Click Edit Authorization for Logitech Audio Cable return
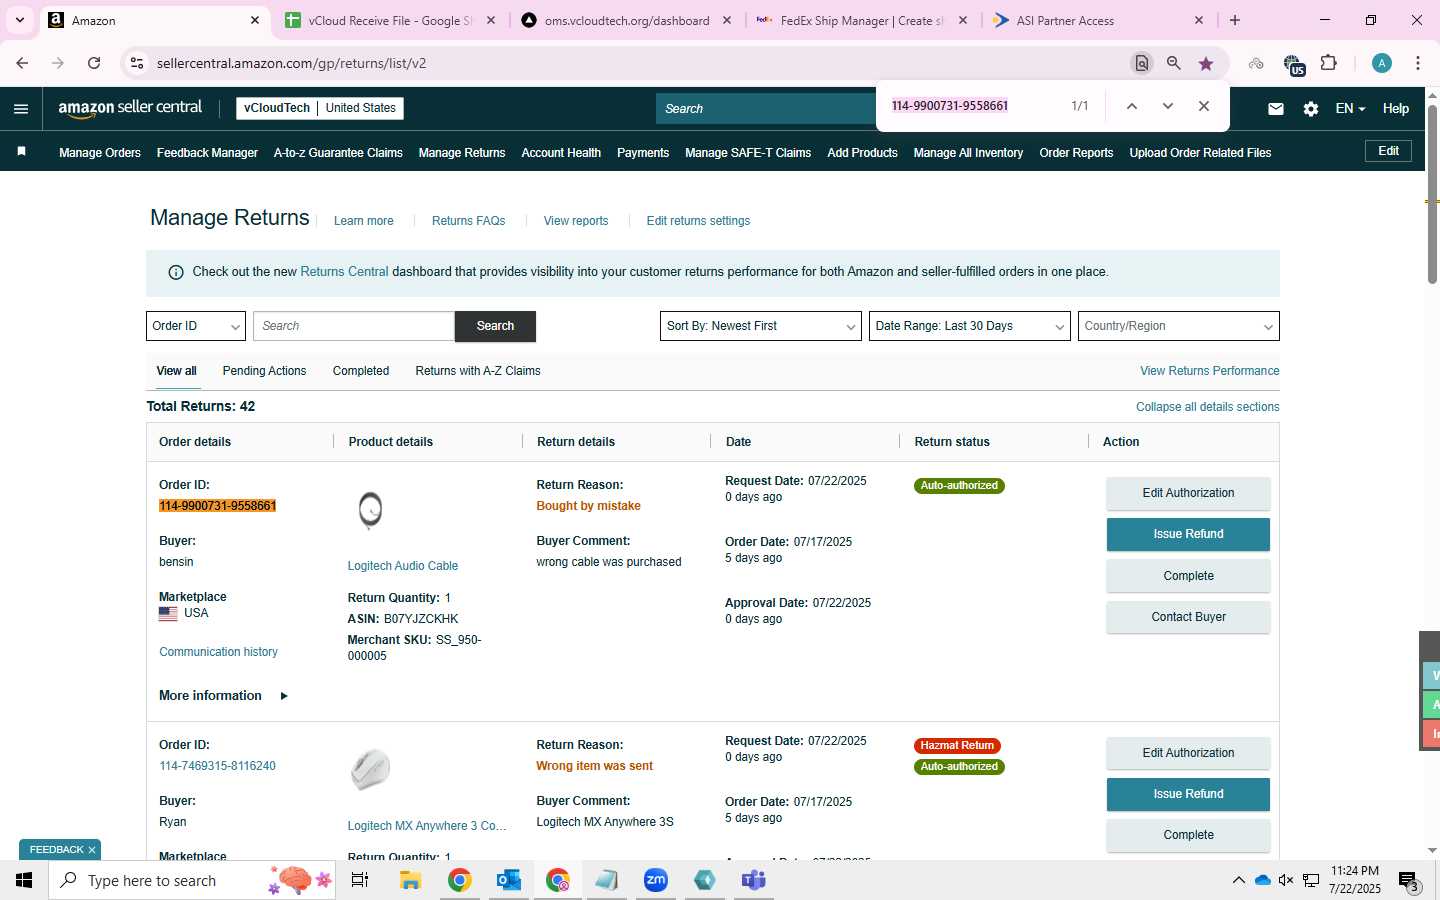 click(1188, 493)
